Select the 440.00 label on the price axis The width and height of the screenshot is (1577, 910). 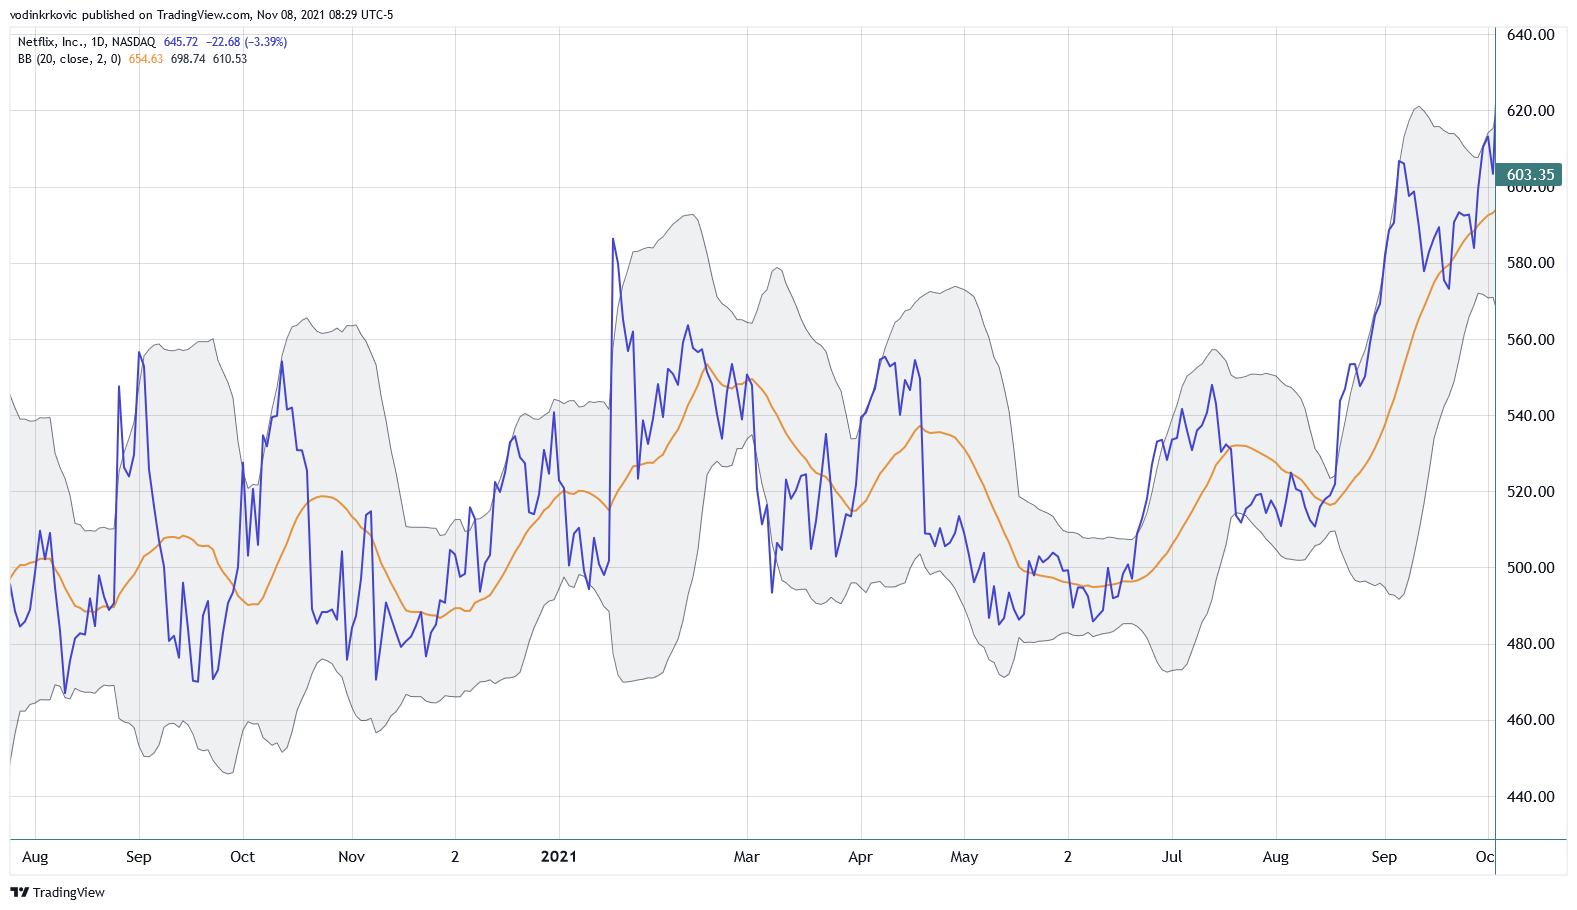click(1530, 797)
